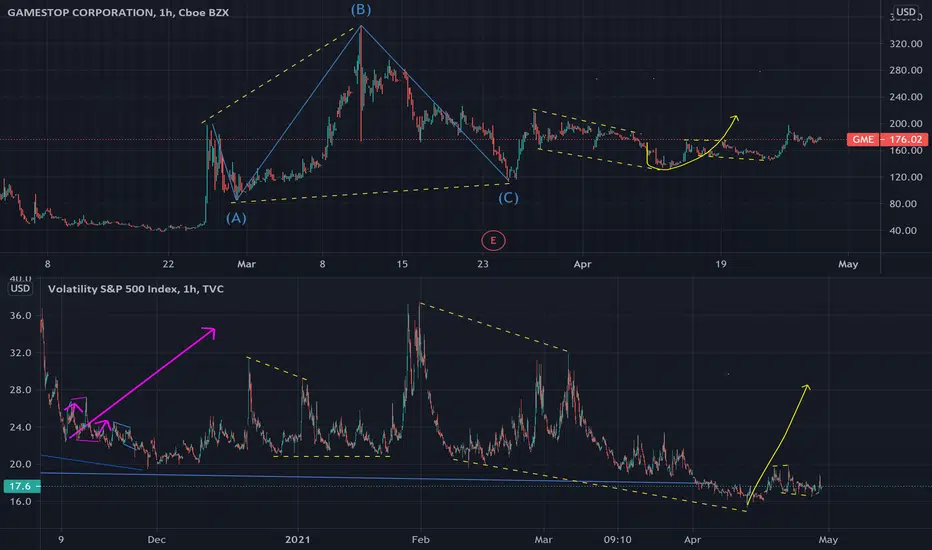
Task: Click the 16.0 value on Volatility axis
Action: pyautogui.click(x=20, y=502)
